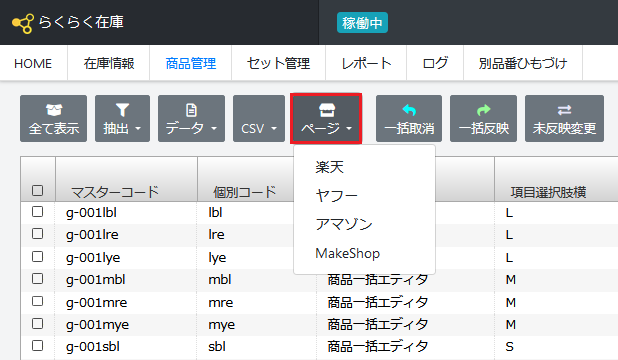Expand the CSV dropdown button
Screen dimensions: 618x360
tap(259, 118)
